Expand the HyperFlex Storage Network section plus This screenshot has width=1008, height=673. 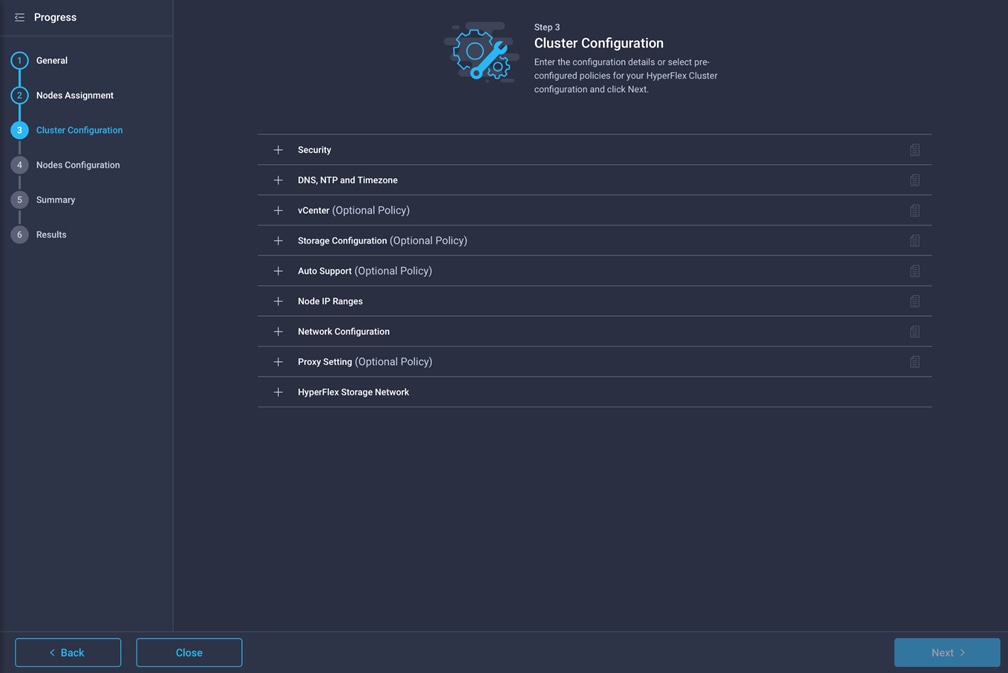point(278,391)
